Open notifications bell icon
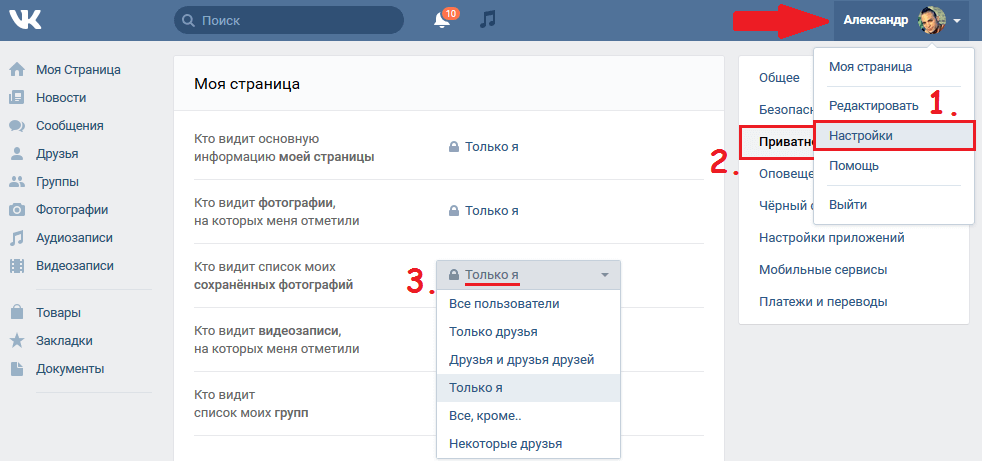Screen dimensions: 982x461 pos(442,20)
